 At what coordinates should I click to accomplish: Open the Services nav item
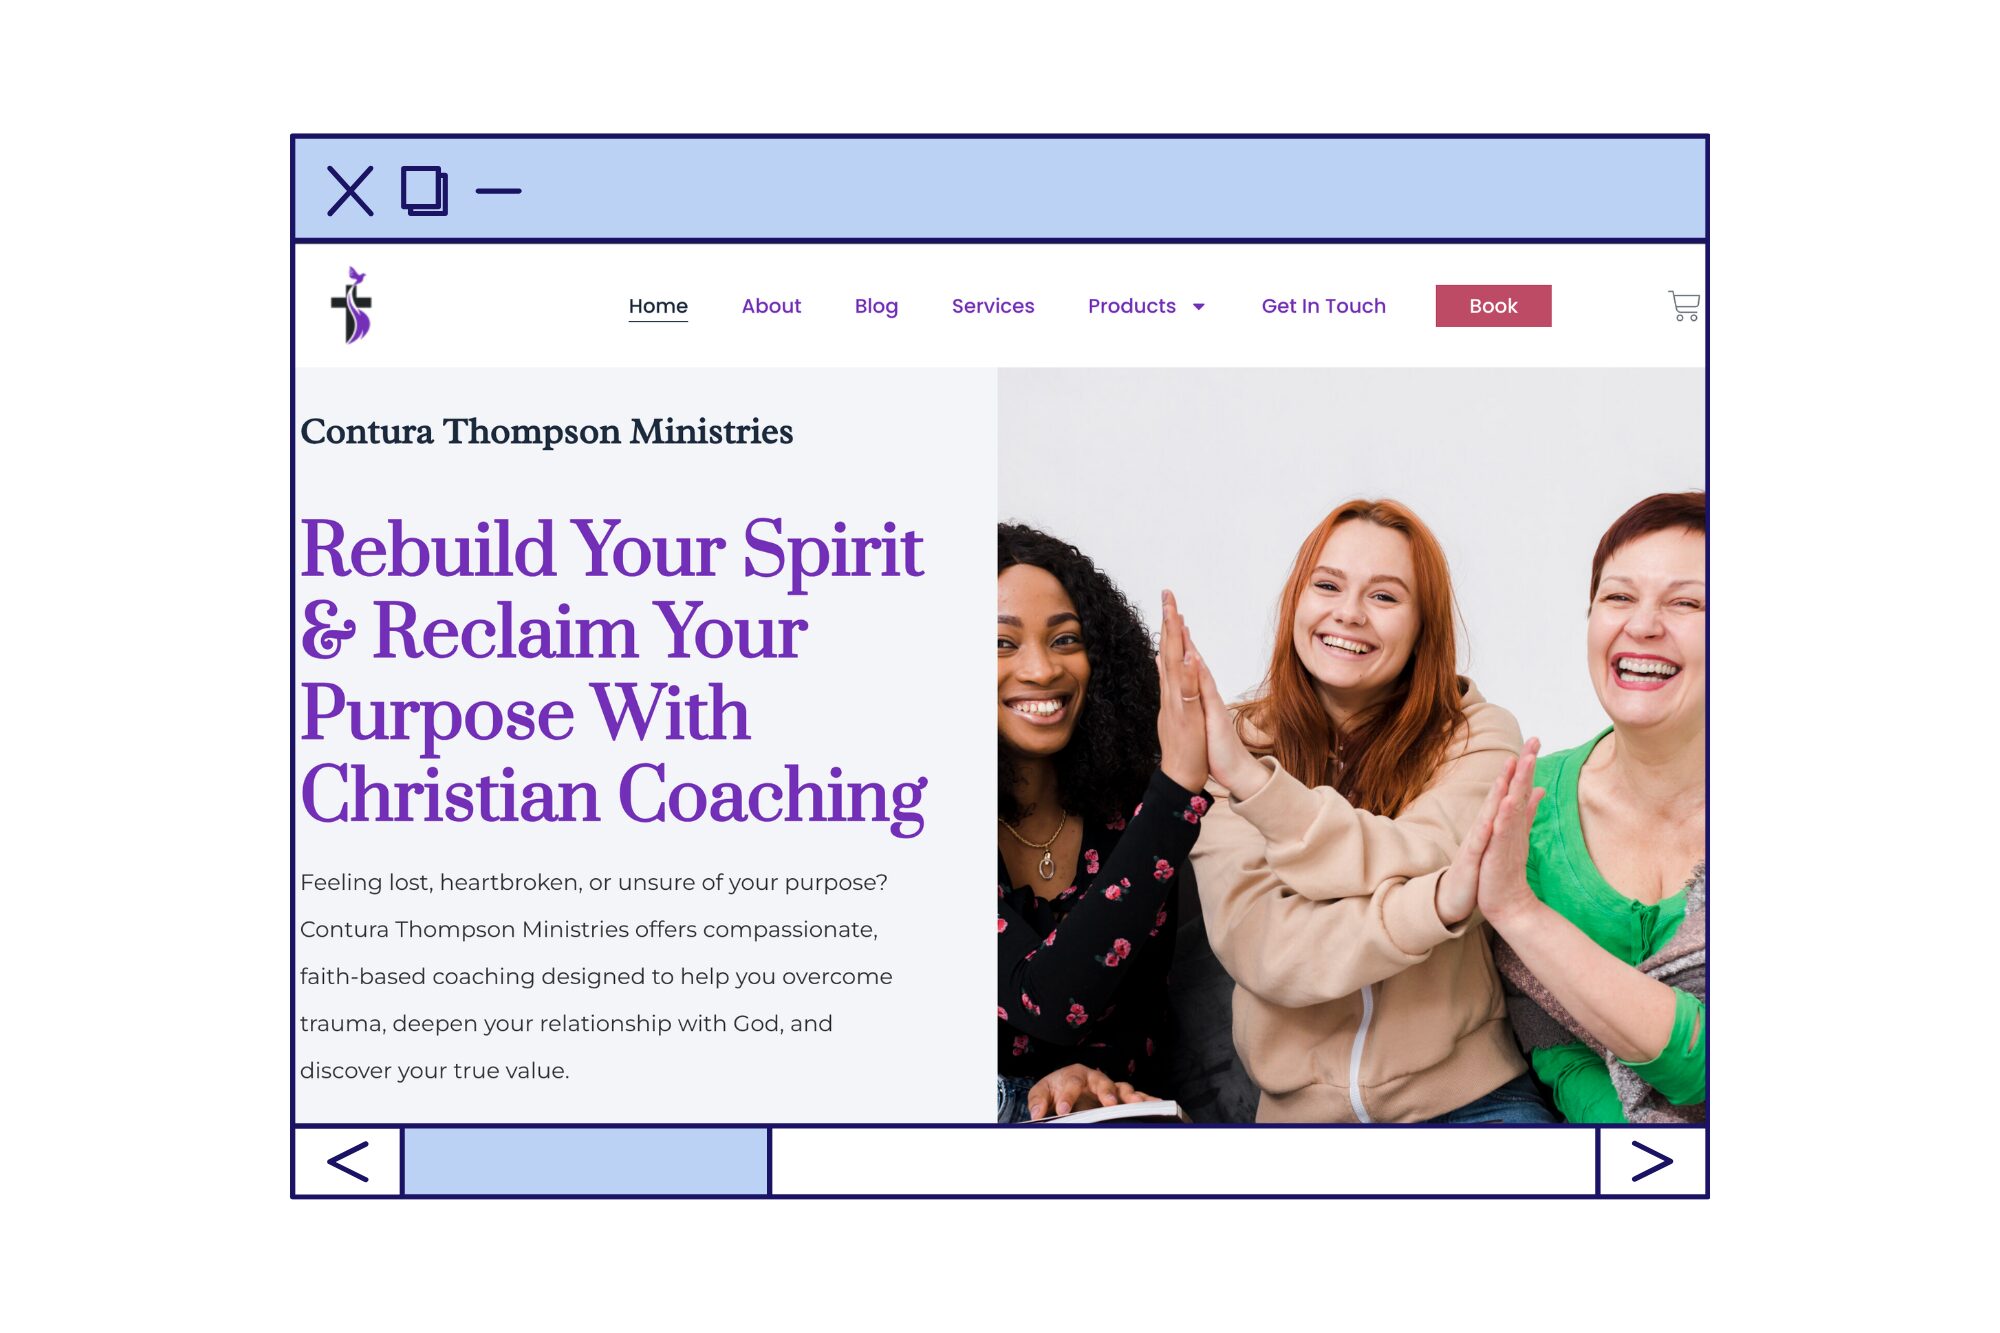[x=993, y=306]
